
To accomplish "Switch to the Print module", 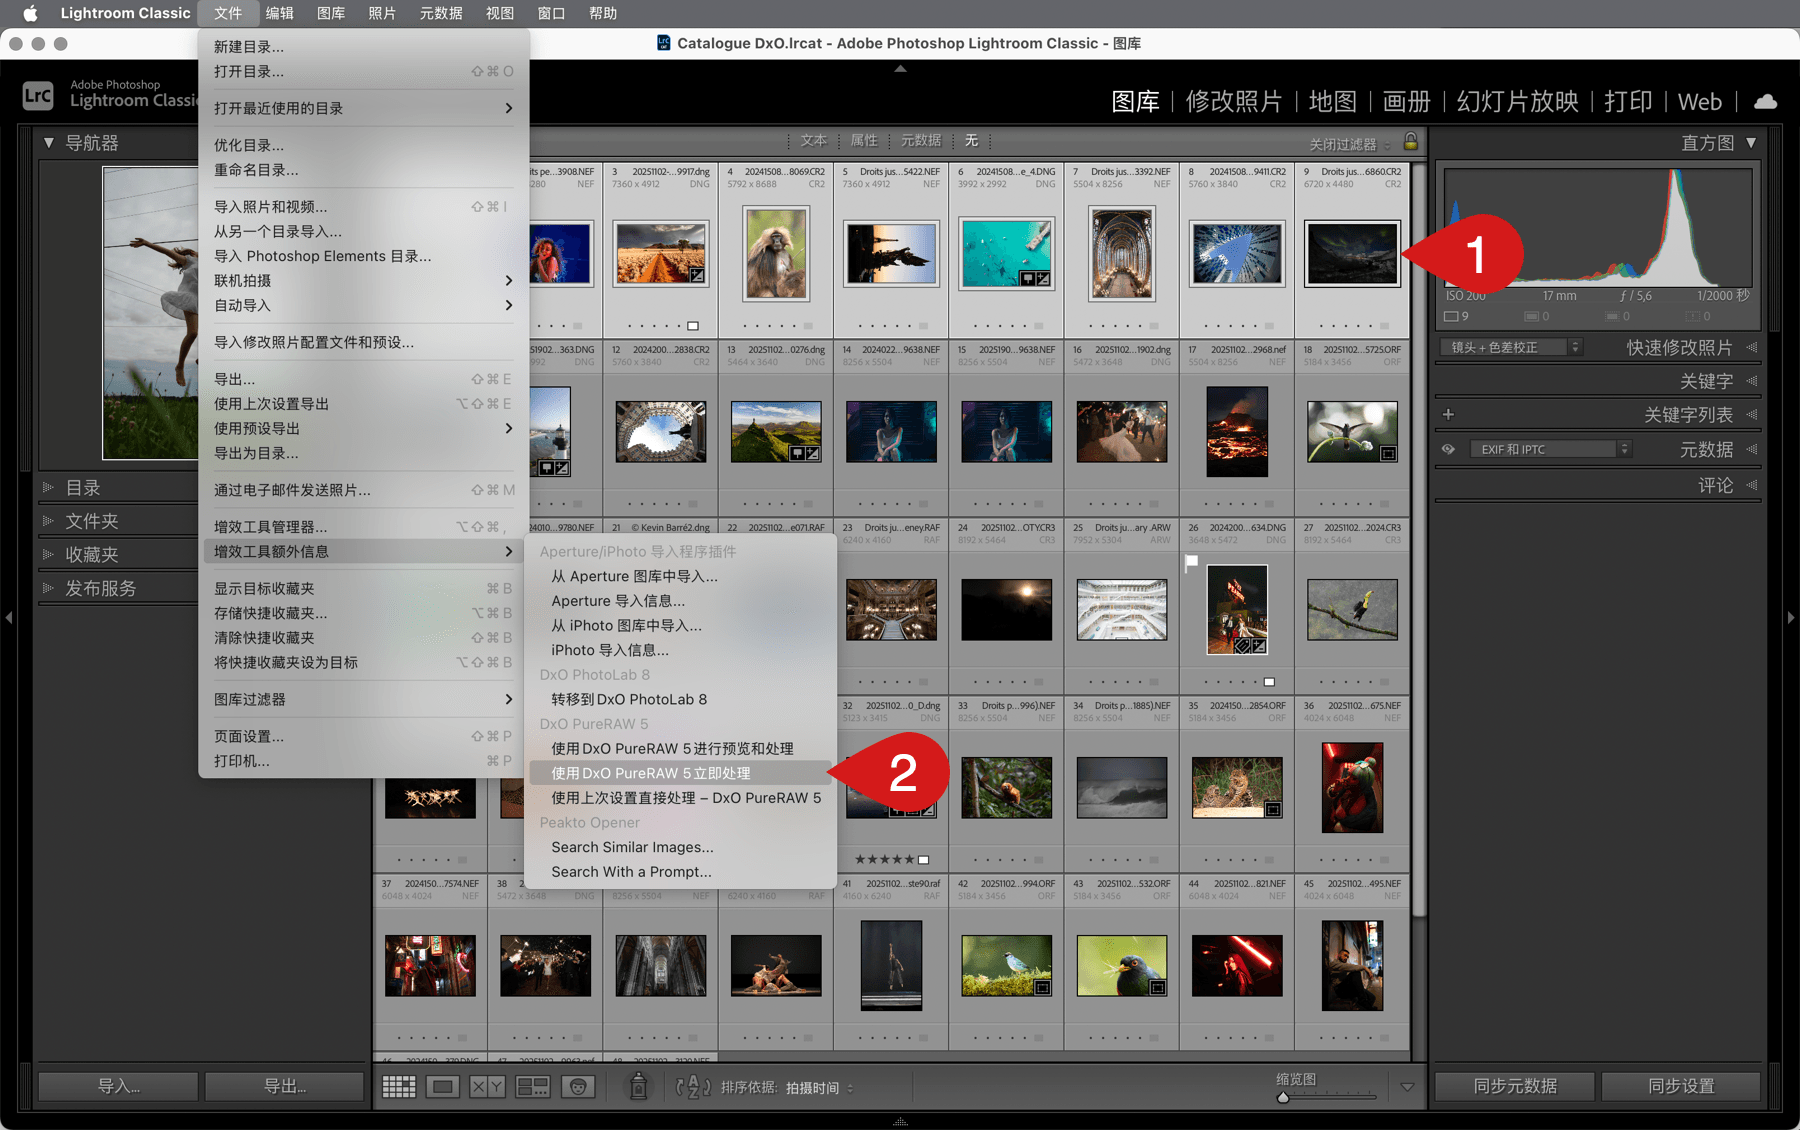I will click(1628, 101).
